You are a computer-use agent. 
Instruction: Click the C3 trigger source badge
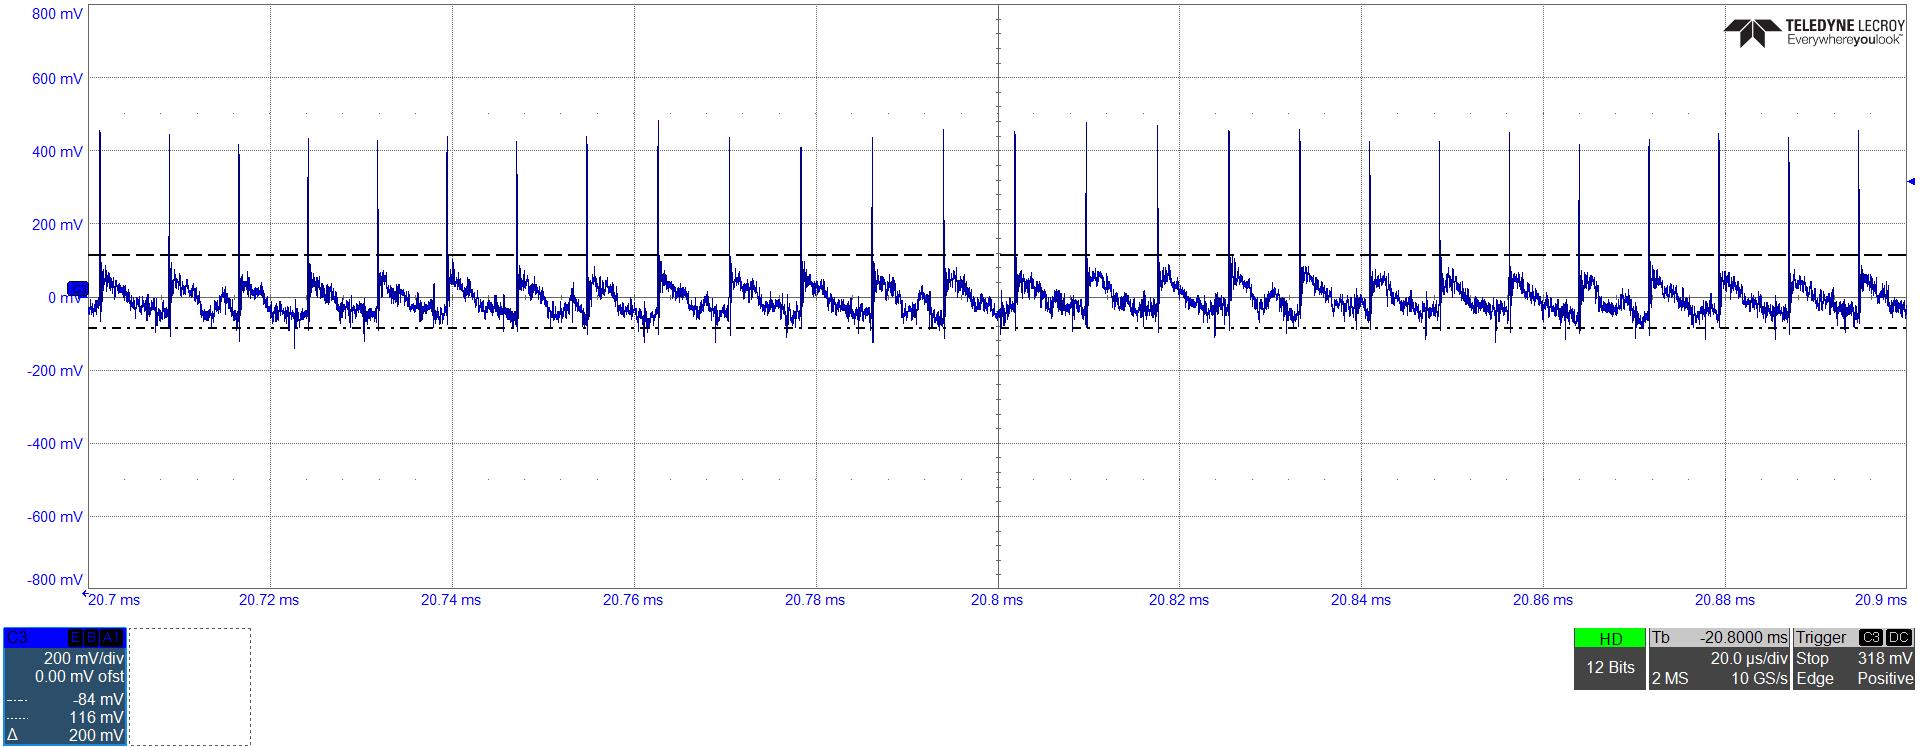[1869, 638]
